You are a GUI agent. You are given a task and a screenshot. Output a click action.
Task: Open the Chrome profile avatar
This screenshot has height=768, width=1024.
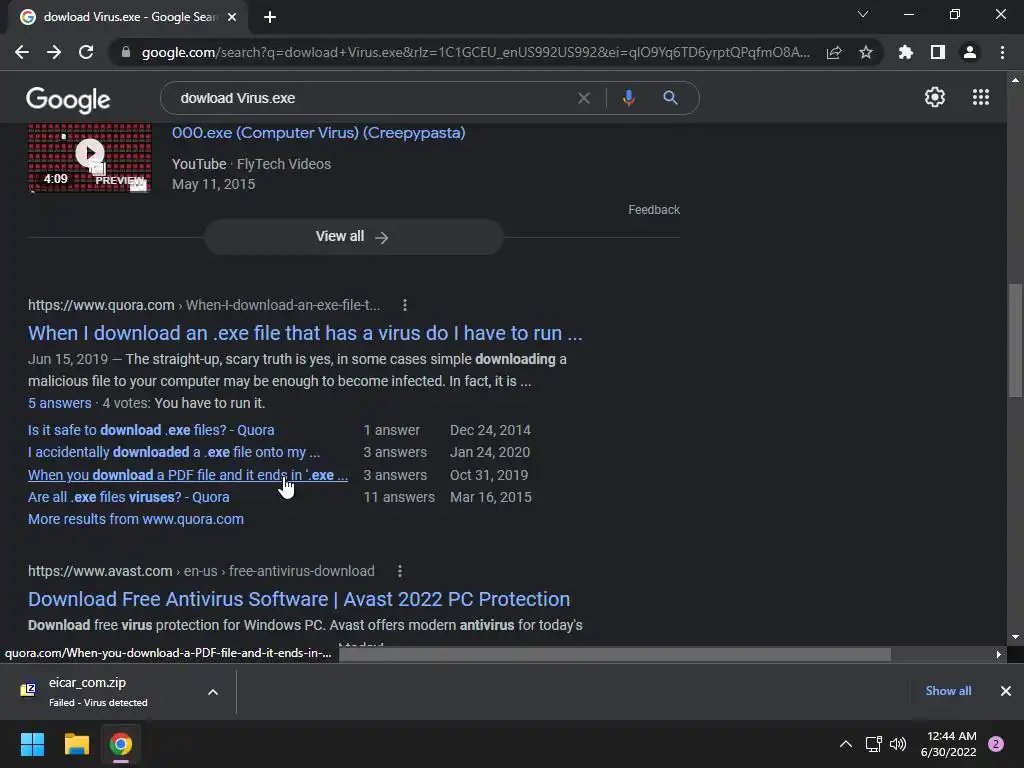(x=970, y=52)
